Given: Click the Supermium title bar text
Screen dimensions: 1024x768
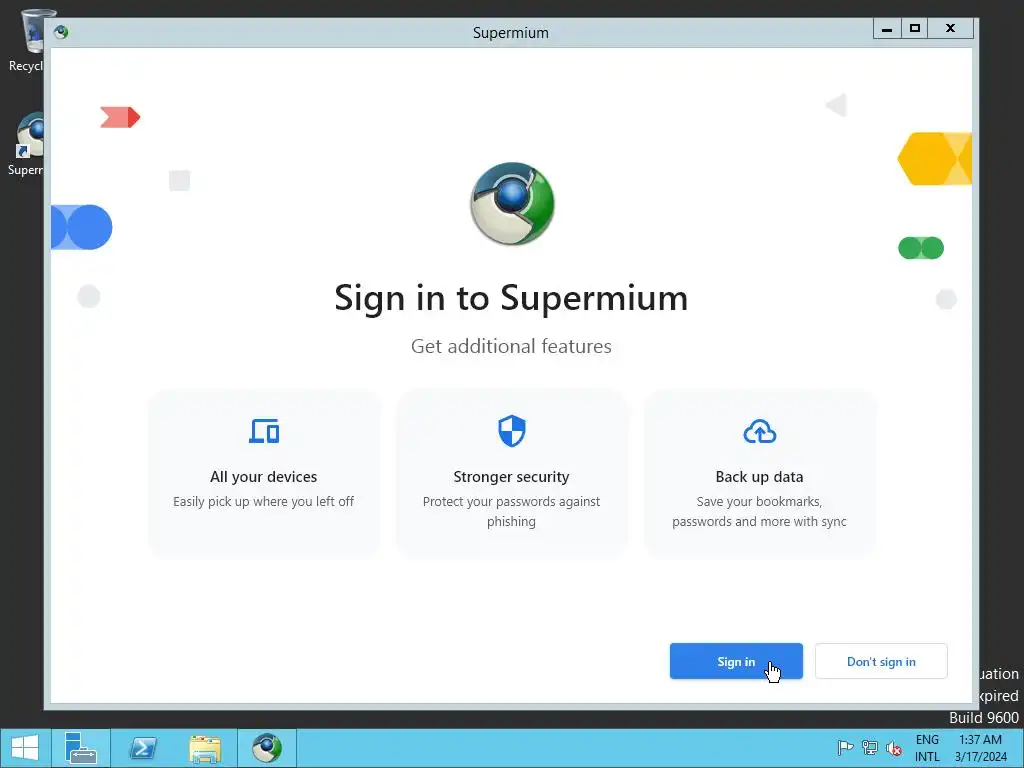Looking at the screenshot, I should pyautogui.click(x=511, y=33).
